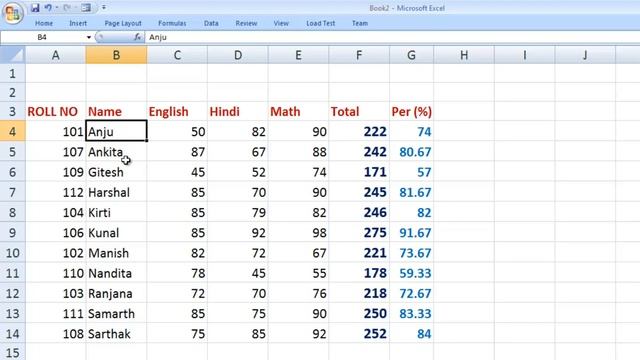
Task: Click Total value 252
Action: pos(359,334)
